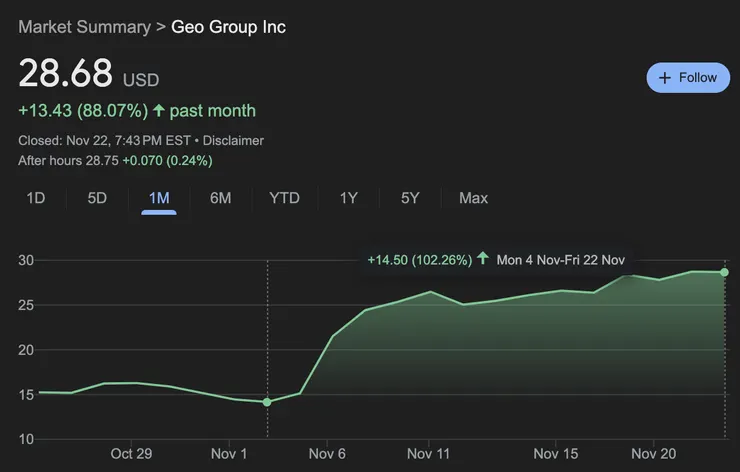Click the USD currency label

tap(141, 80)
